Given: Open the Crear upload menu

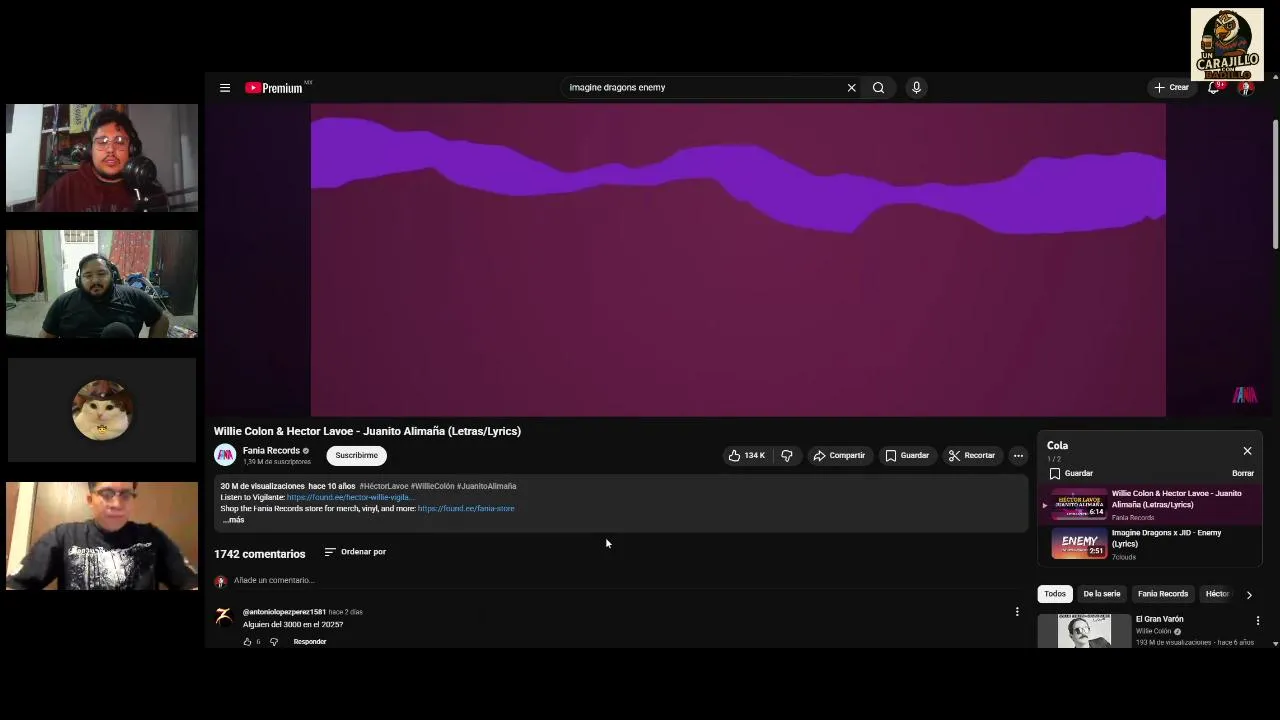Looking at the screenshot, I should [x=1171, y=88].
